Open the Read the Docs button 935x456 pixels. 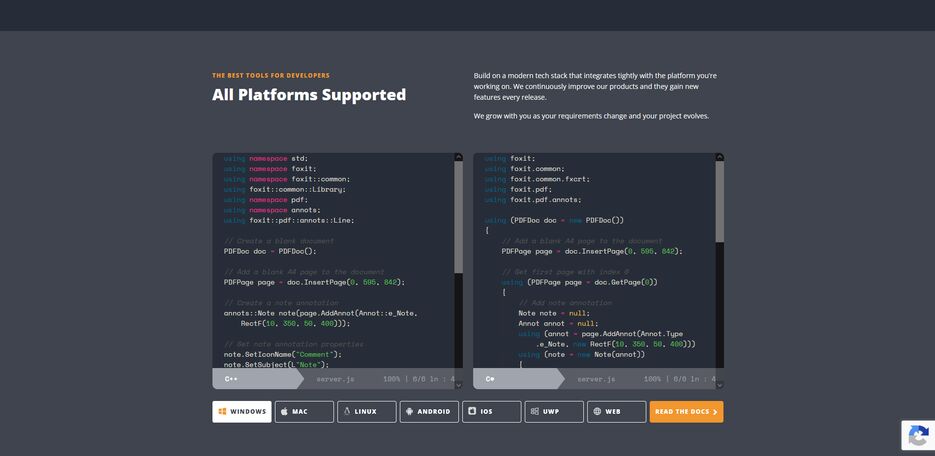click(x=686, y=411)
